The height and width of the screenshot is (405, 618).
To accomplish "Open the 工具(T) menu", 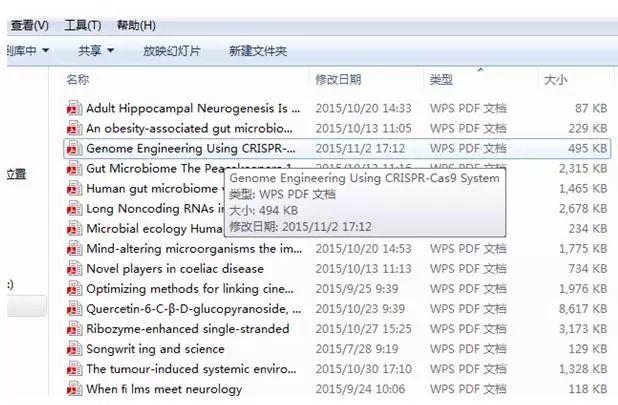I will (83, 26).
